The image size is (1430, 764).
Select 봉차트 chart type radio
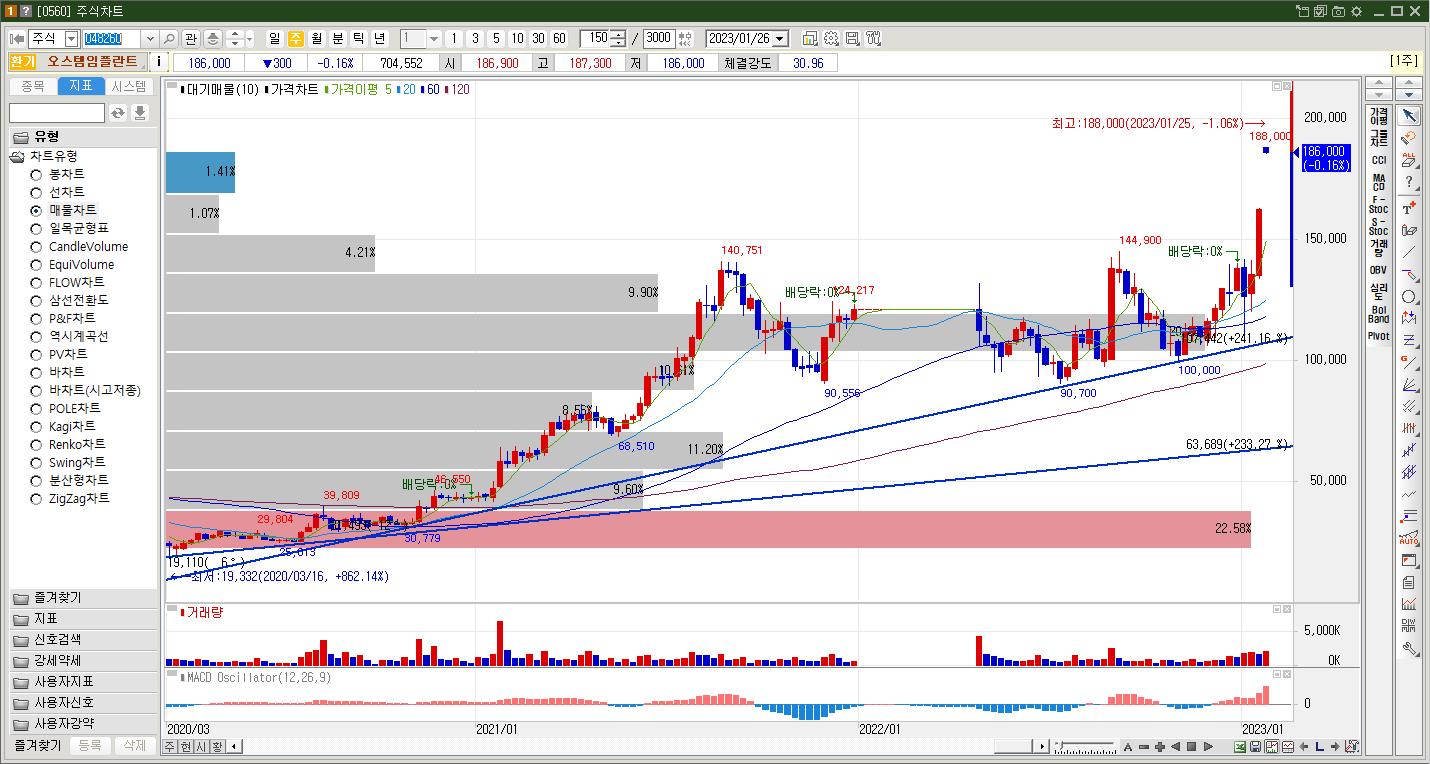(x=36, y=174)
